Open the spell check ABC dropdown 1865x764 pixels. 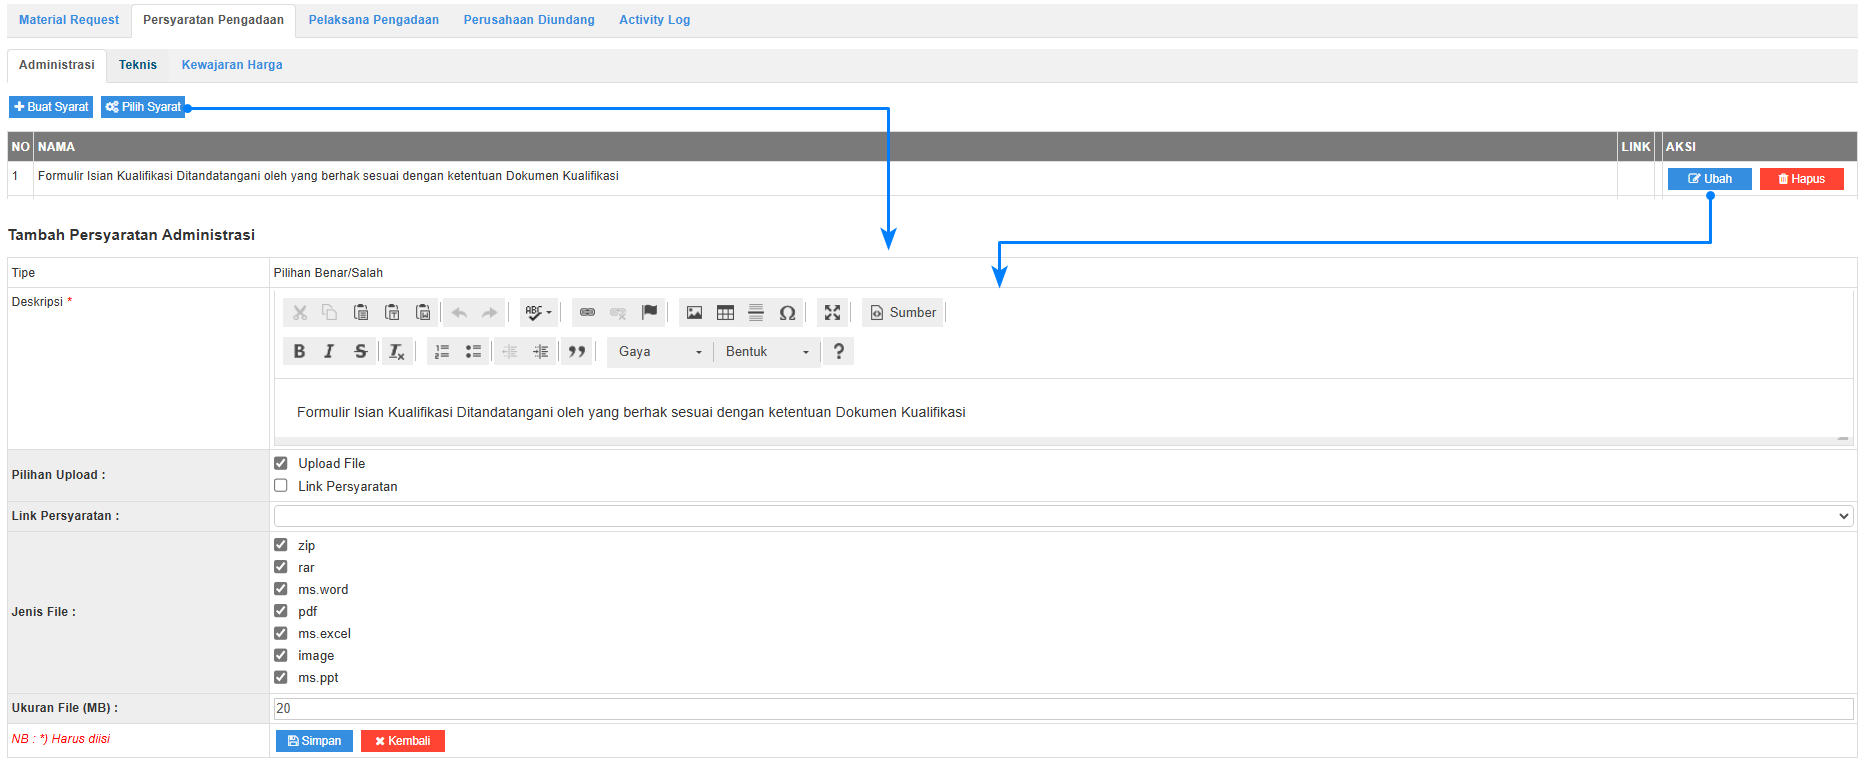tap(539, 313)
